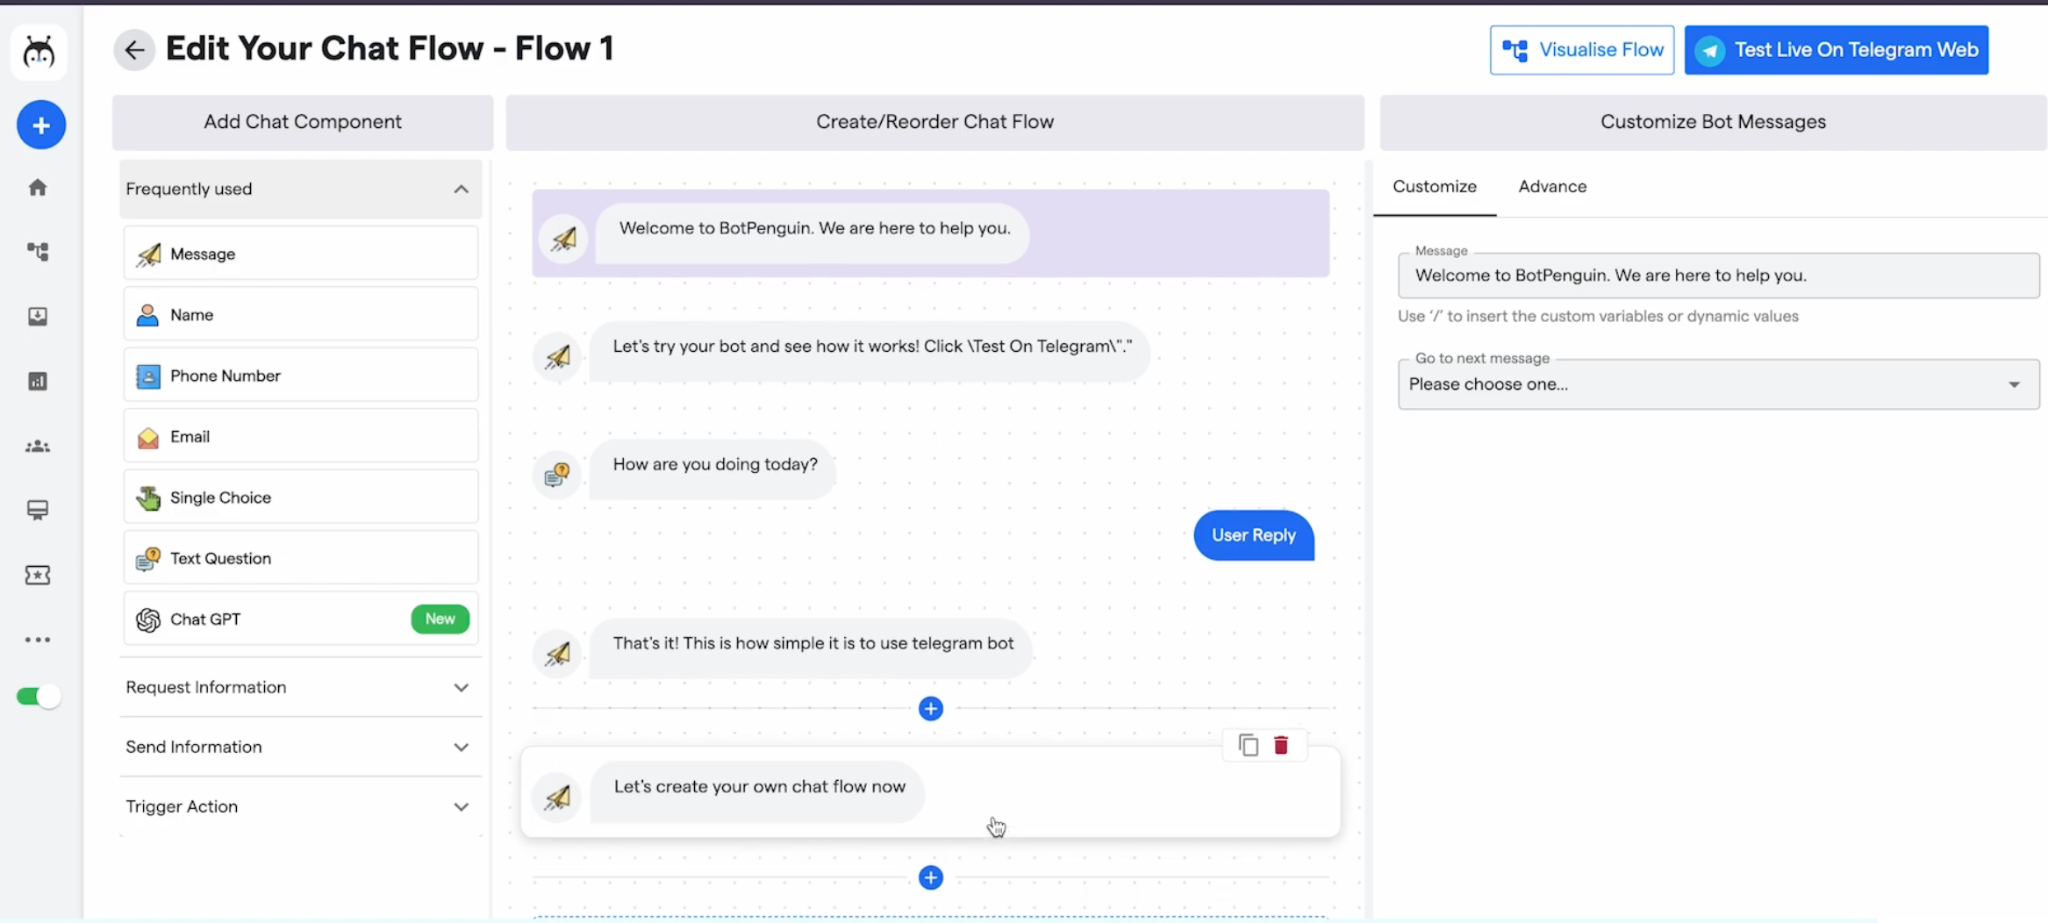The height and width of the screenshot is (923, 2048).
Task: Click the Customize Bot Messages header
Action: click(x=1713, y=122)
